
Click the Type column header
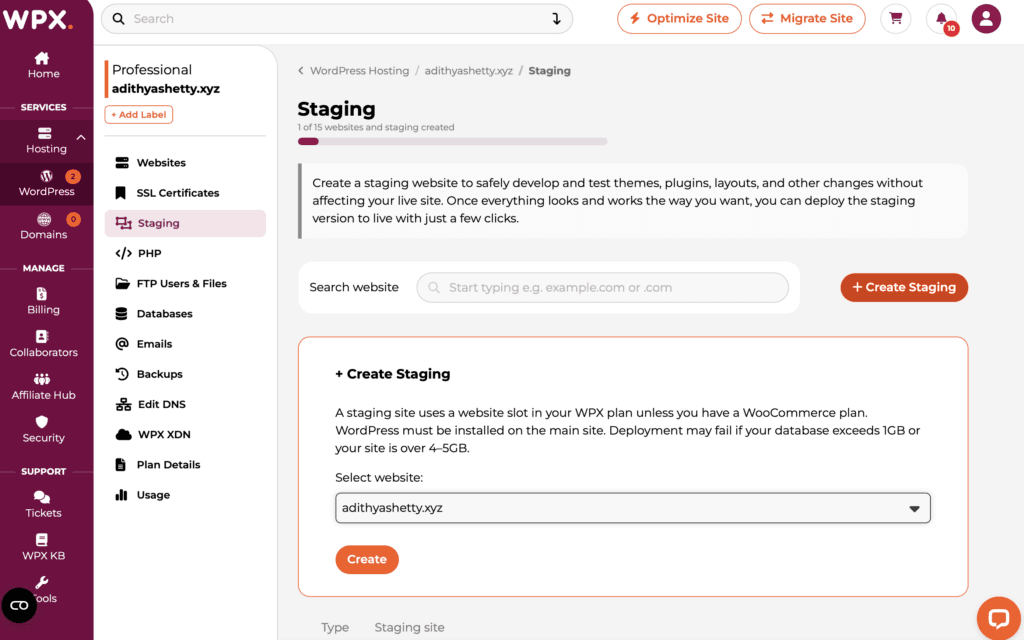tap(335, 628)
